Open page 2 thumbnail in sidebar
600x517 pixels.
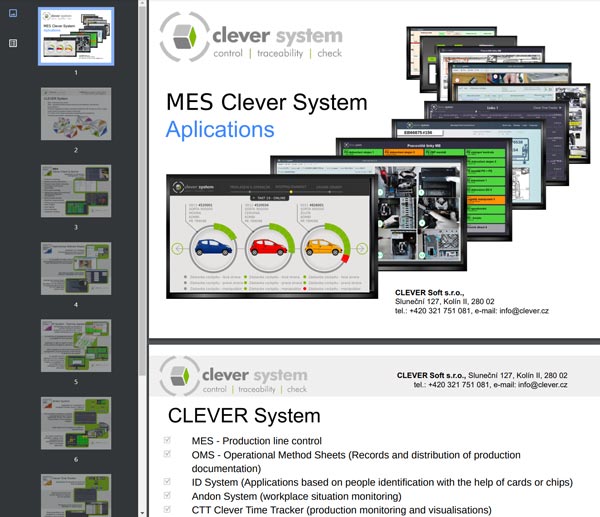76,113
